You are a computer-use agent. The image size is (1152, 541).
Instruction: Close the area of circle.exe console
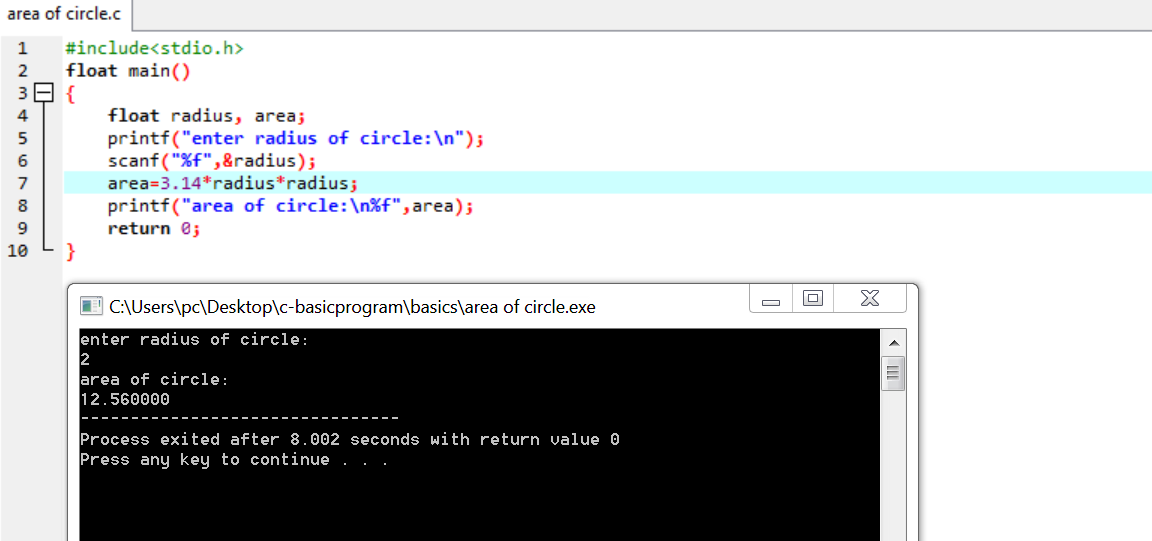(x=869, y=298)
